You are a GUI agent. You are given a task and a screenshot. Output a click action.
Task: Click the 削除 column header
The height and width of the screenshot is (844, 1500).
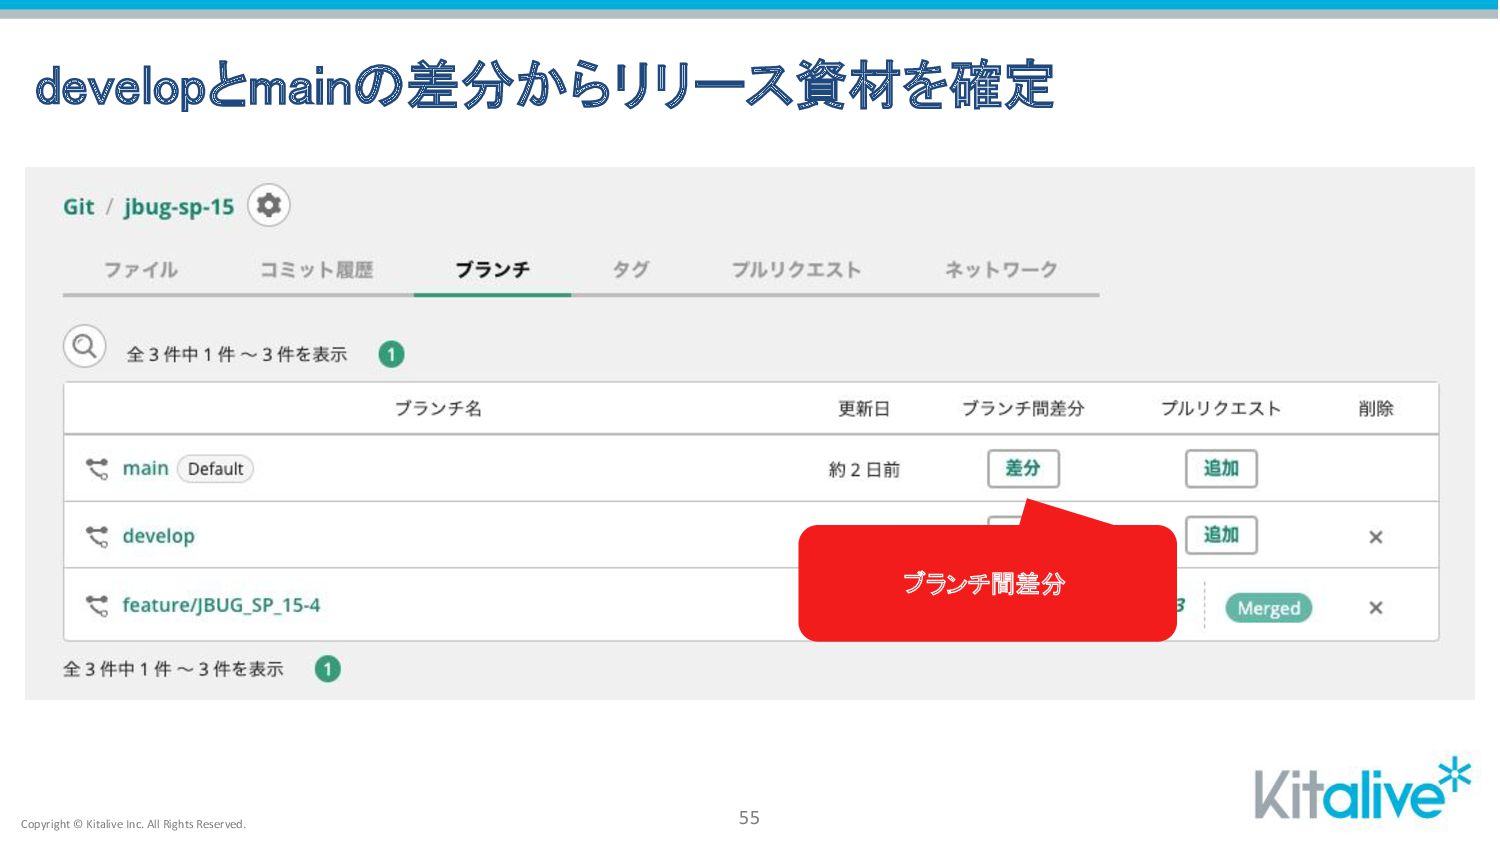point(1376,408)
